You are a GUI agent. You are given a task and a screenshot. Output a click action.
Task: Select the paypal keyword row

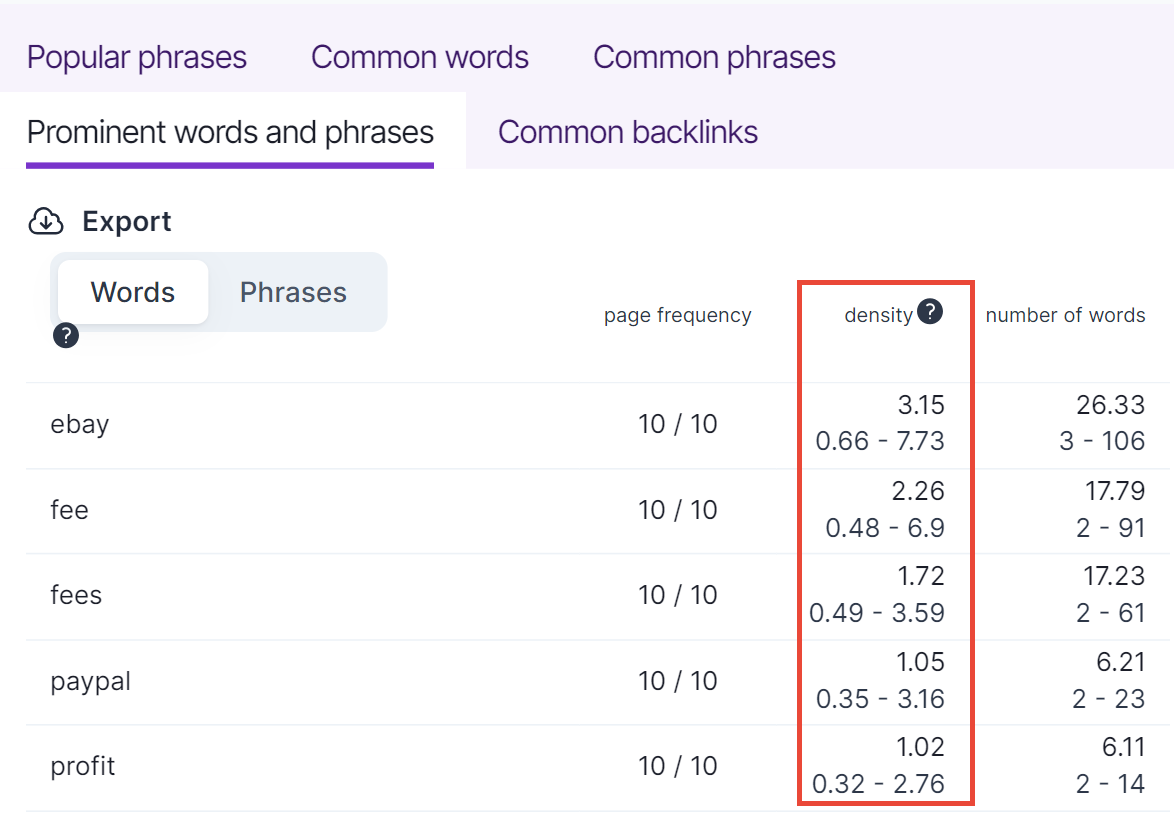(91, 681)
